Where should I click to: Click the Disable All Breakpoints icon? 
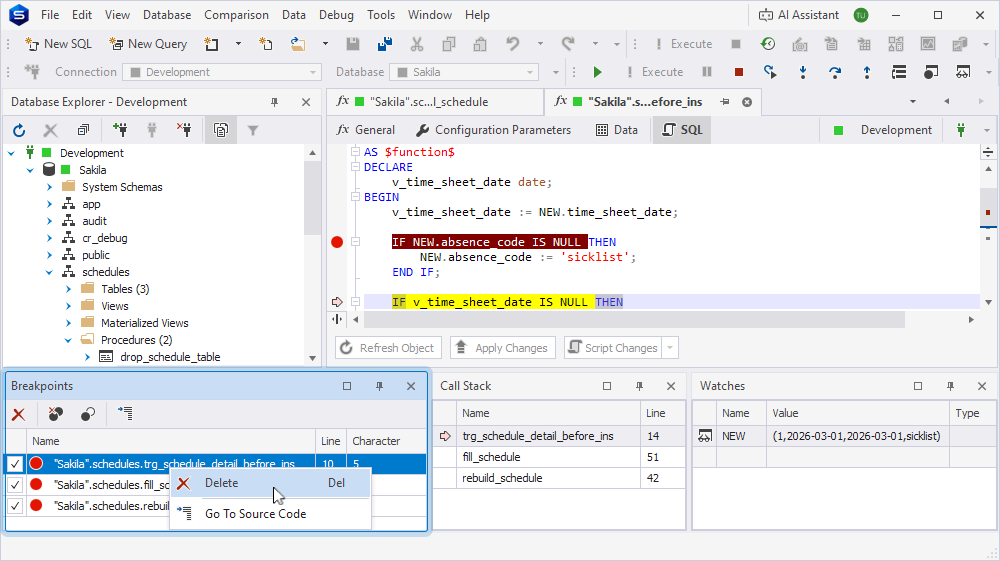click(88, 414)
